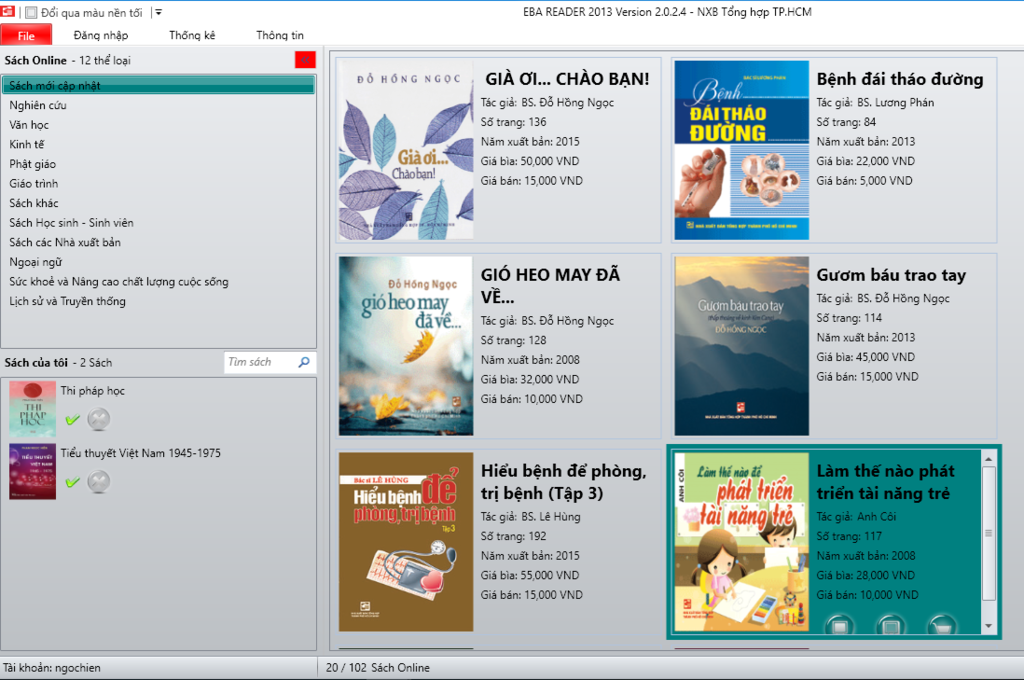Click the shopping cart icon on selected book
The height and width of the screenshot is (680, 1024).
(x=941, y=625)
